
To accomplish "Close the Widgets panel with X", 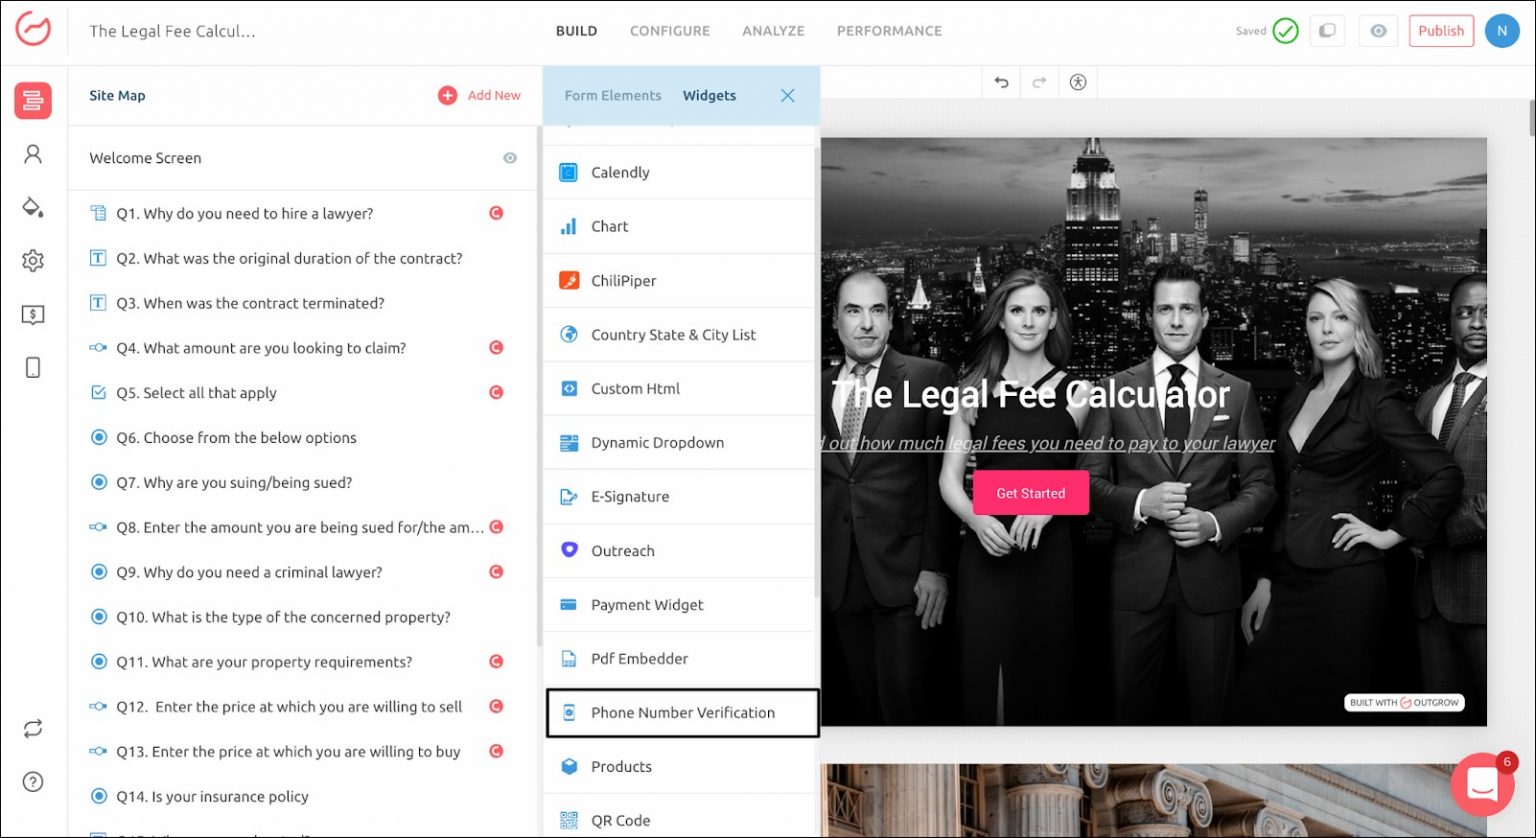I will pos(787,96).
